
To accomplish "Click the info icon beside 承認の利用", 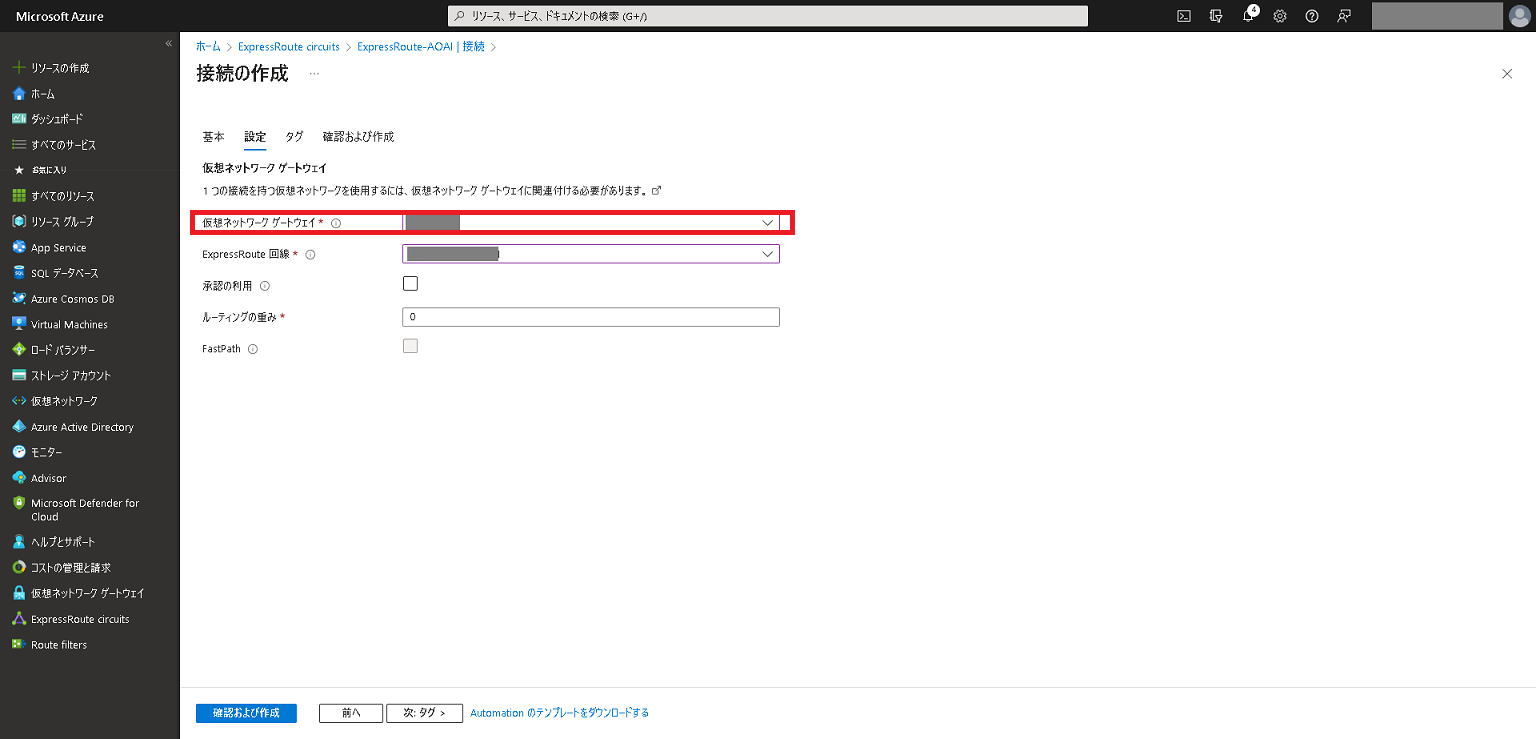I will pyautogui.click(x=264, y=286).
